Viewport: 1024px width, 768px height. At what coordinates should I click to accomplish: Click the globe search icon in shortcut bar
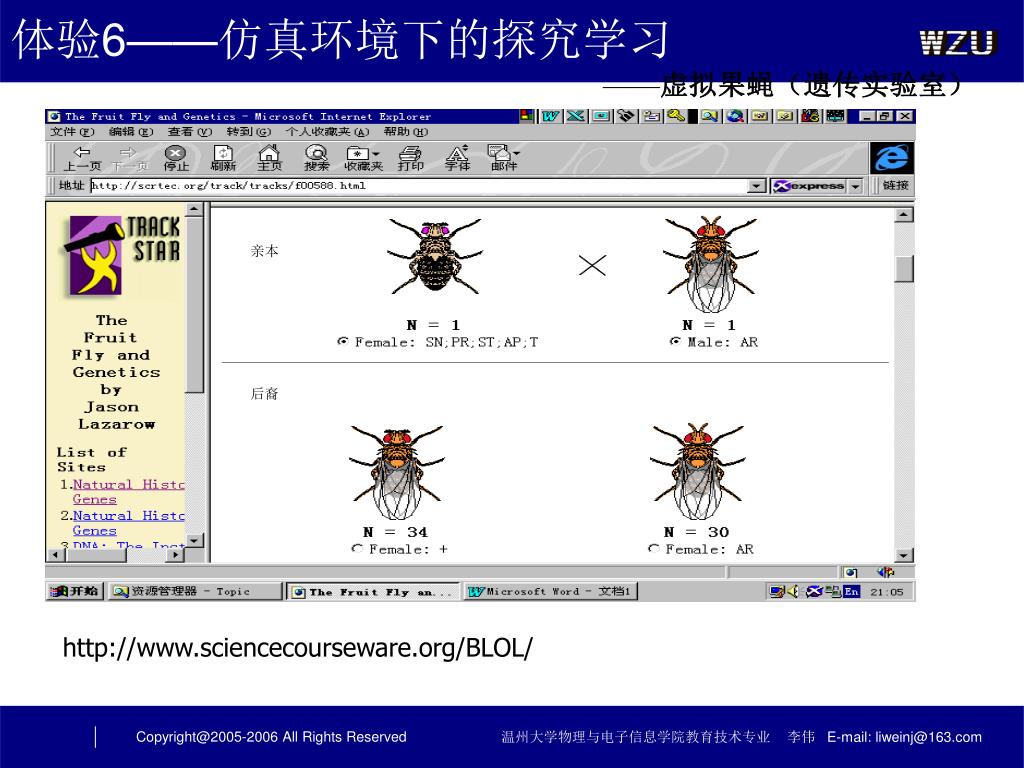point(735,116)
